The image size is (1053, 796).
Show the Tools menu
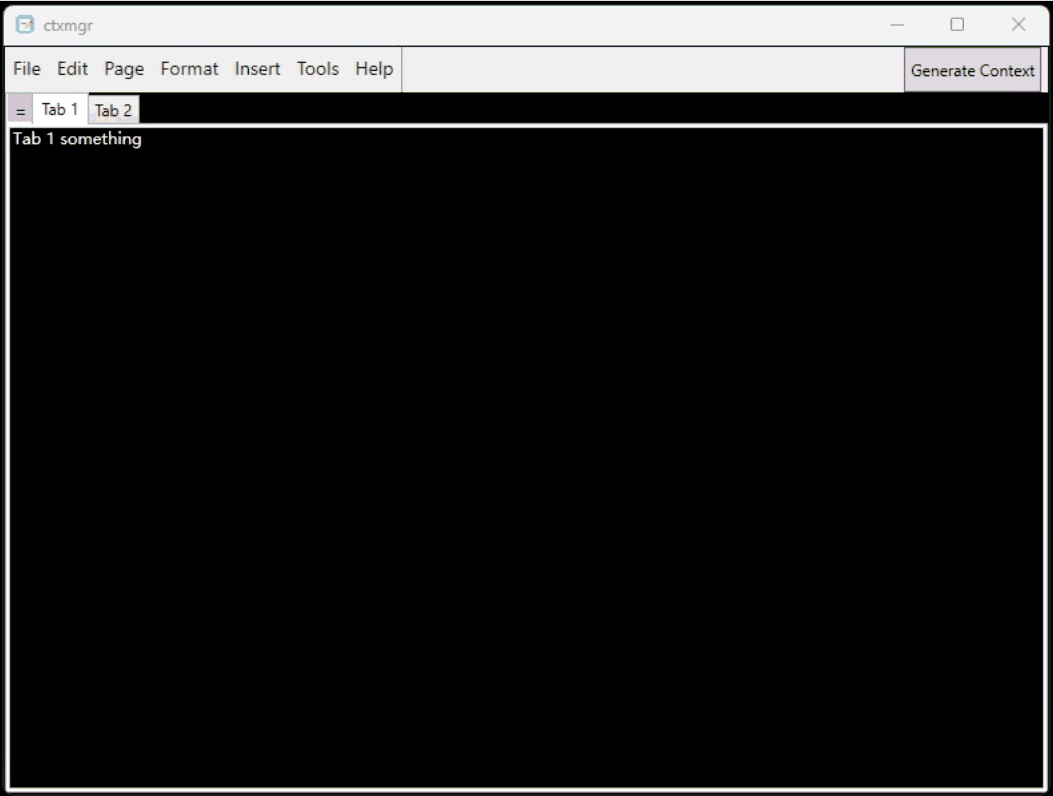[317, 69]
